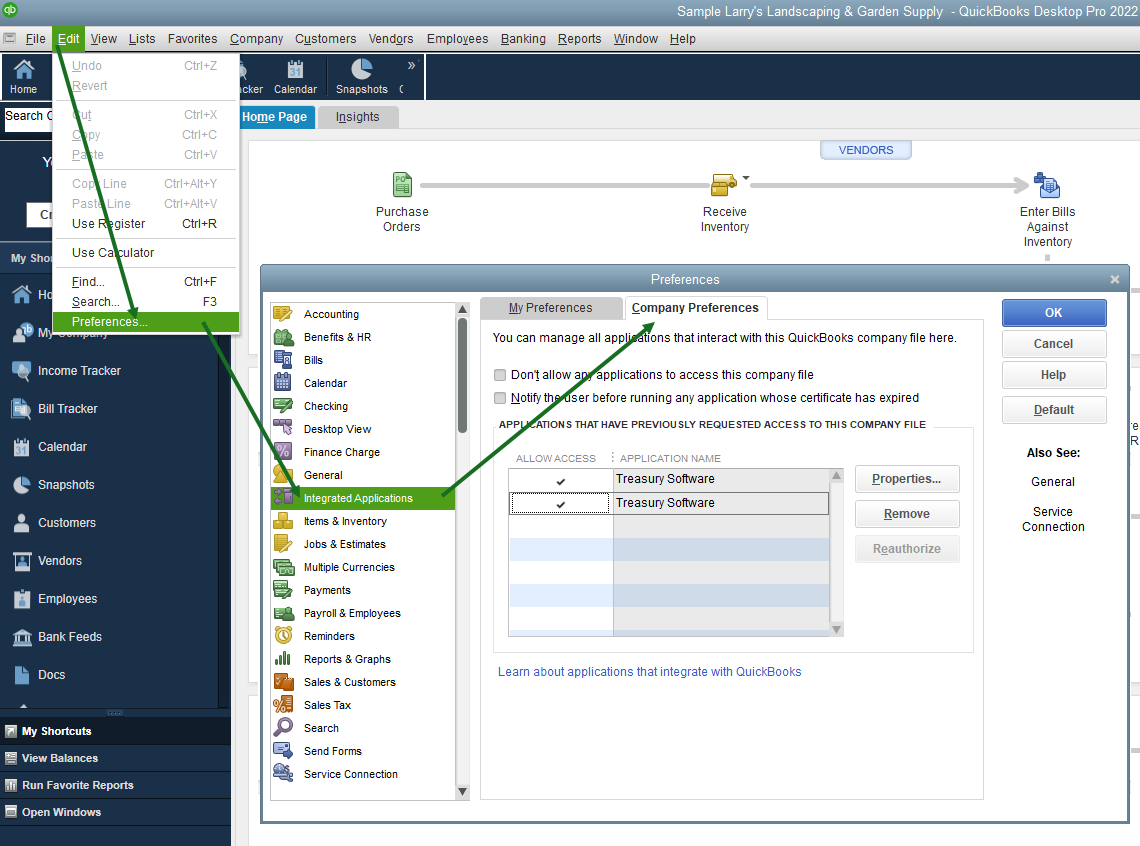Switch to the Insights tab
This screenshot has width=1140, height=846.
click(x=358, y=117)
